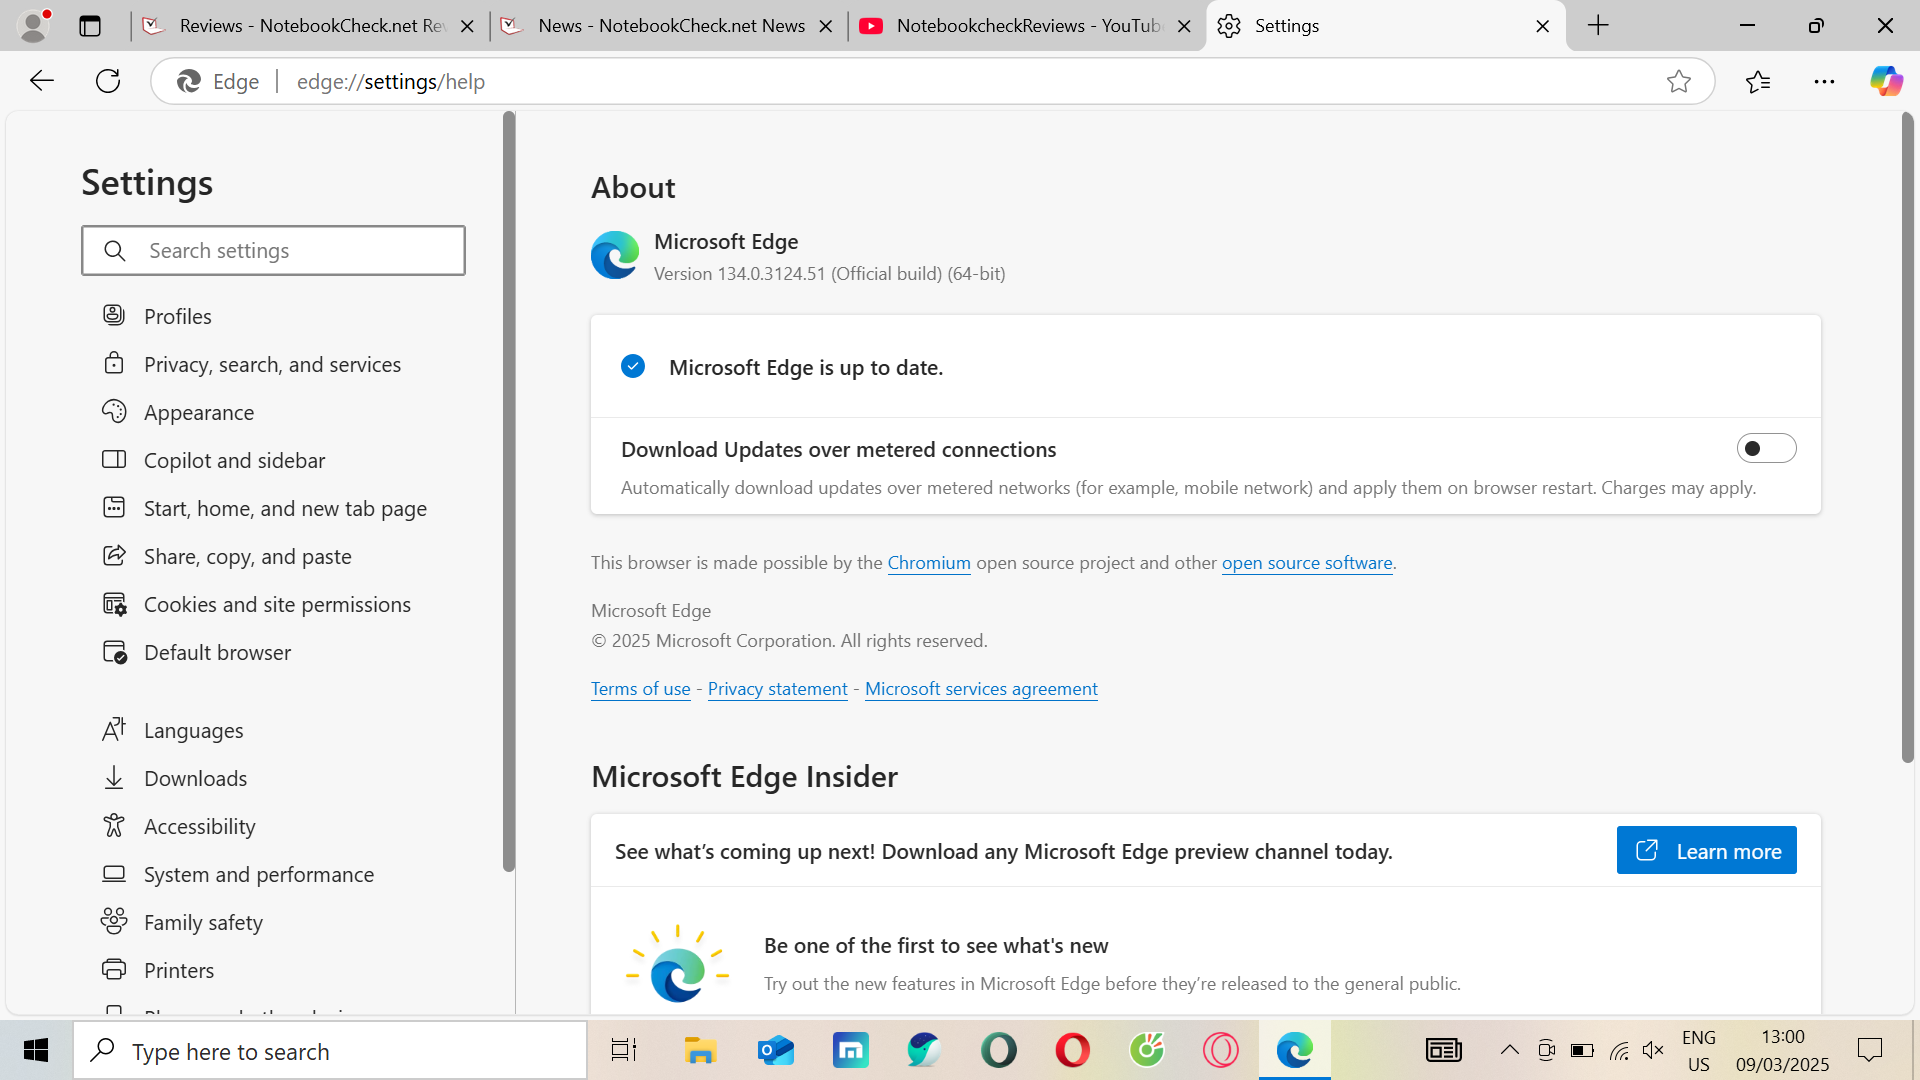Open Default browser settings
Viewport: 1920px width, 1080px height.
click(217, 652)
